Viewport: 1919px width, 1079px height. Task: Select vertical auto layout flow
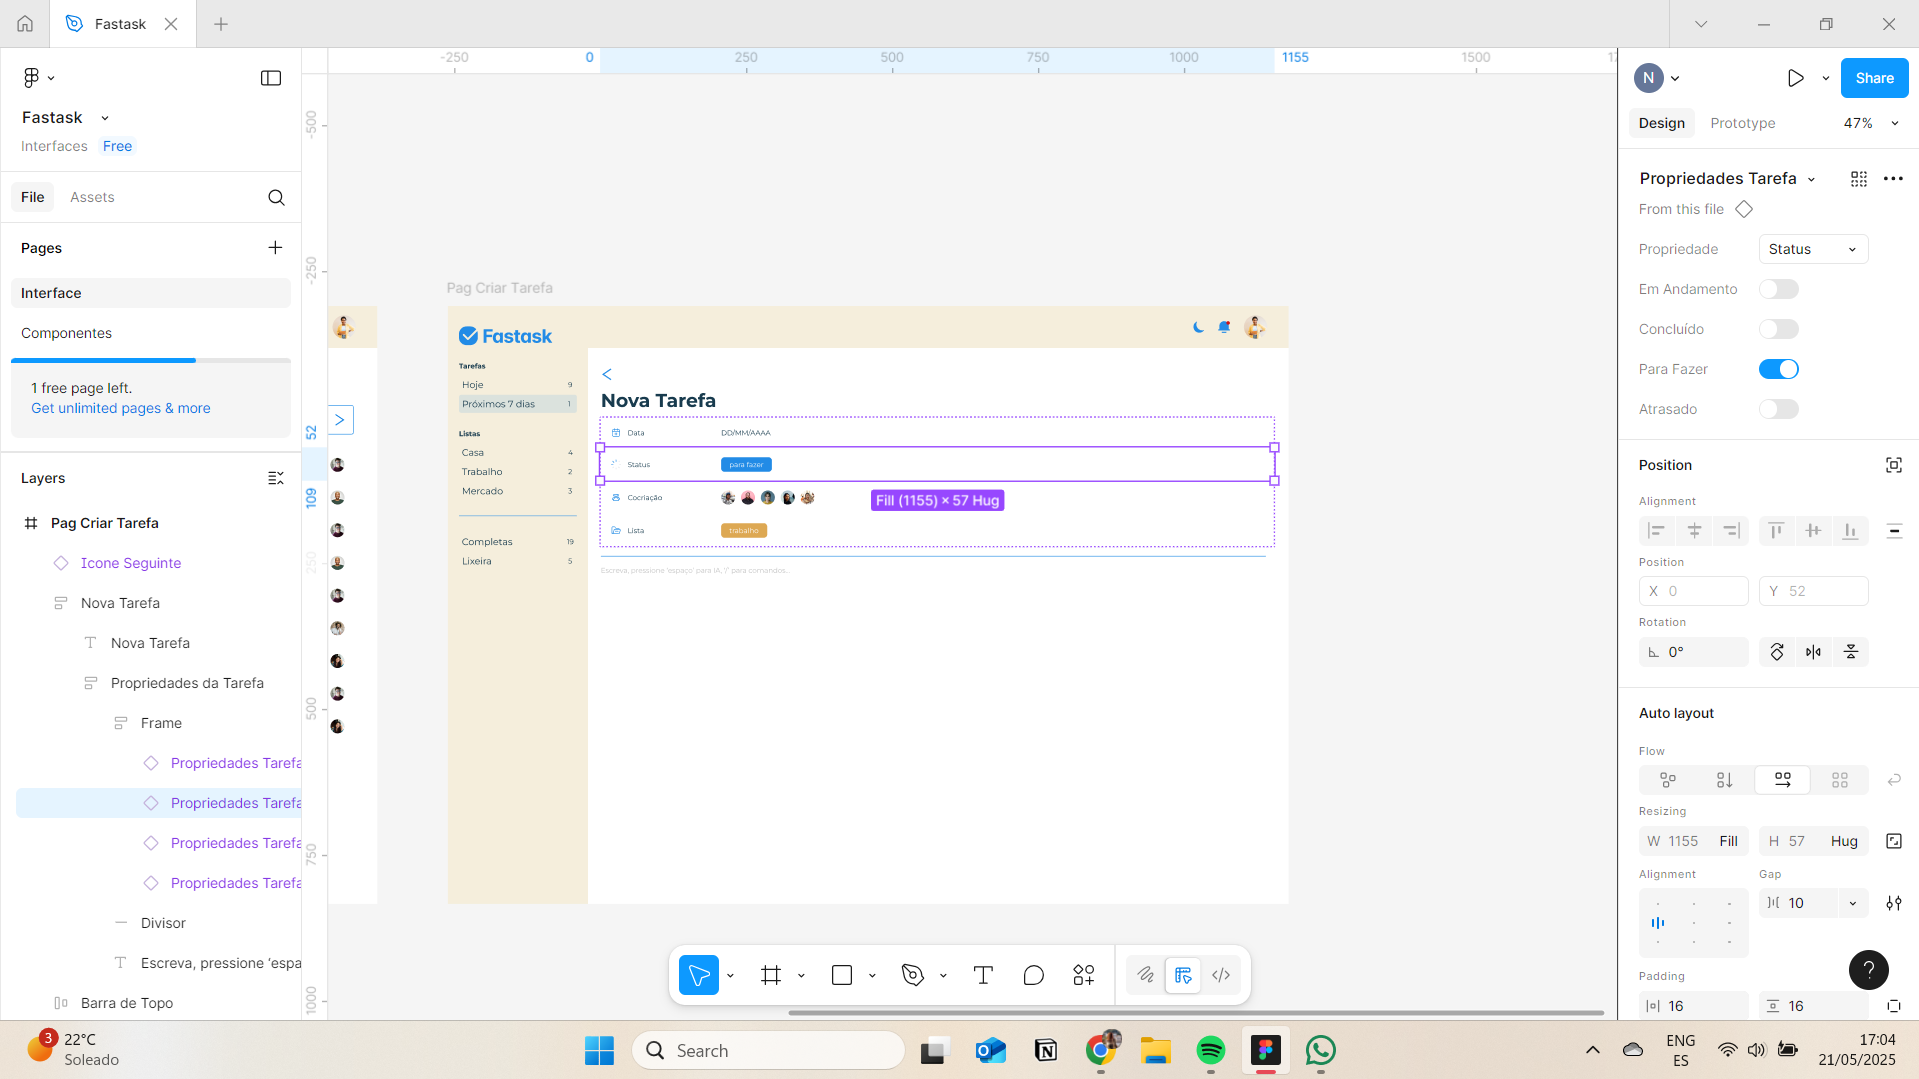tap(1725, 780)
